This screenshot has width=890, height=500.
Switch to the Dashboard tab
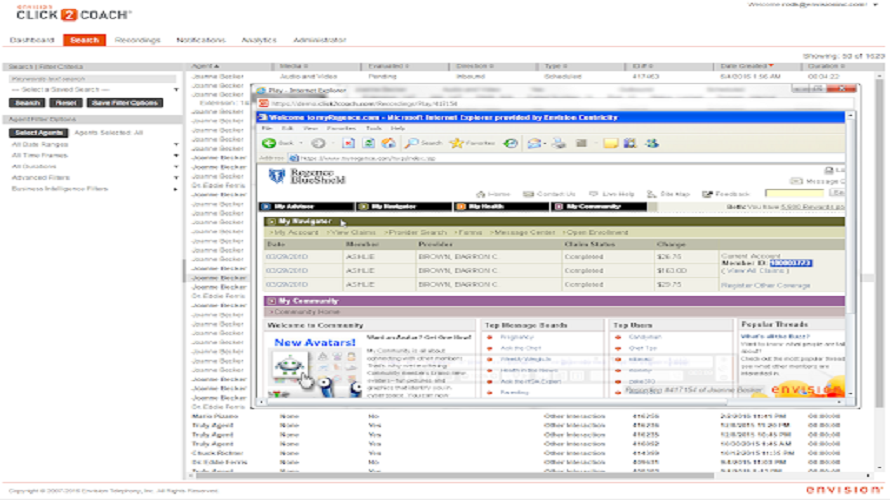(x=32, y=40)
